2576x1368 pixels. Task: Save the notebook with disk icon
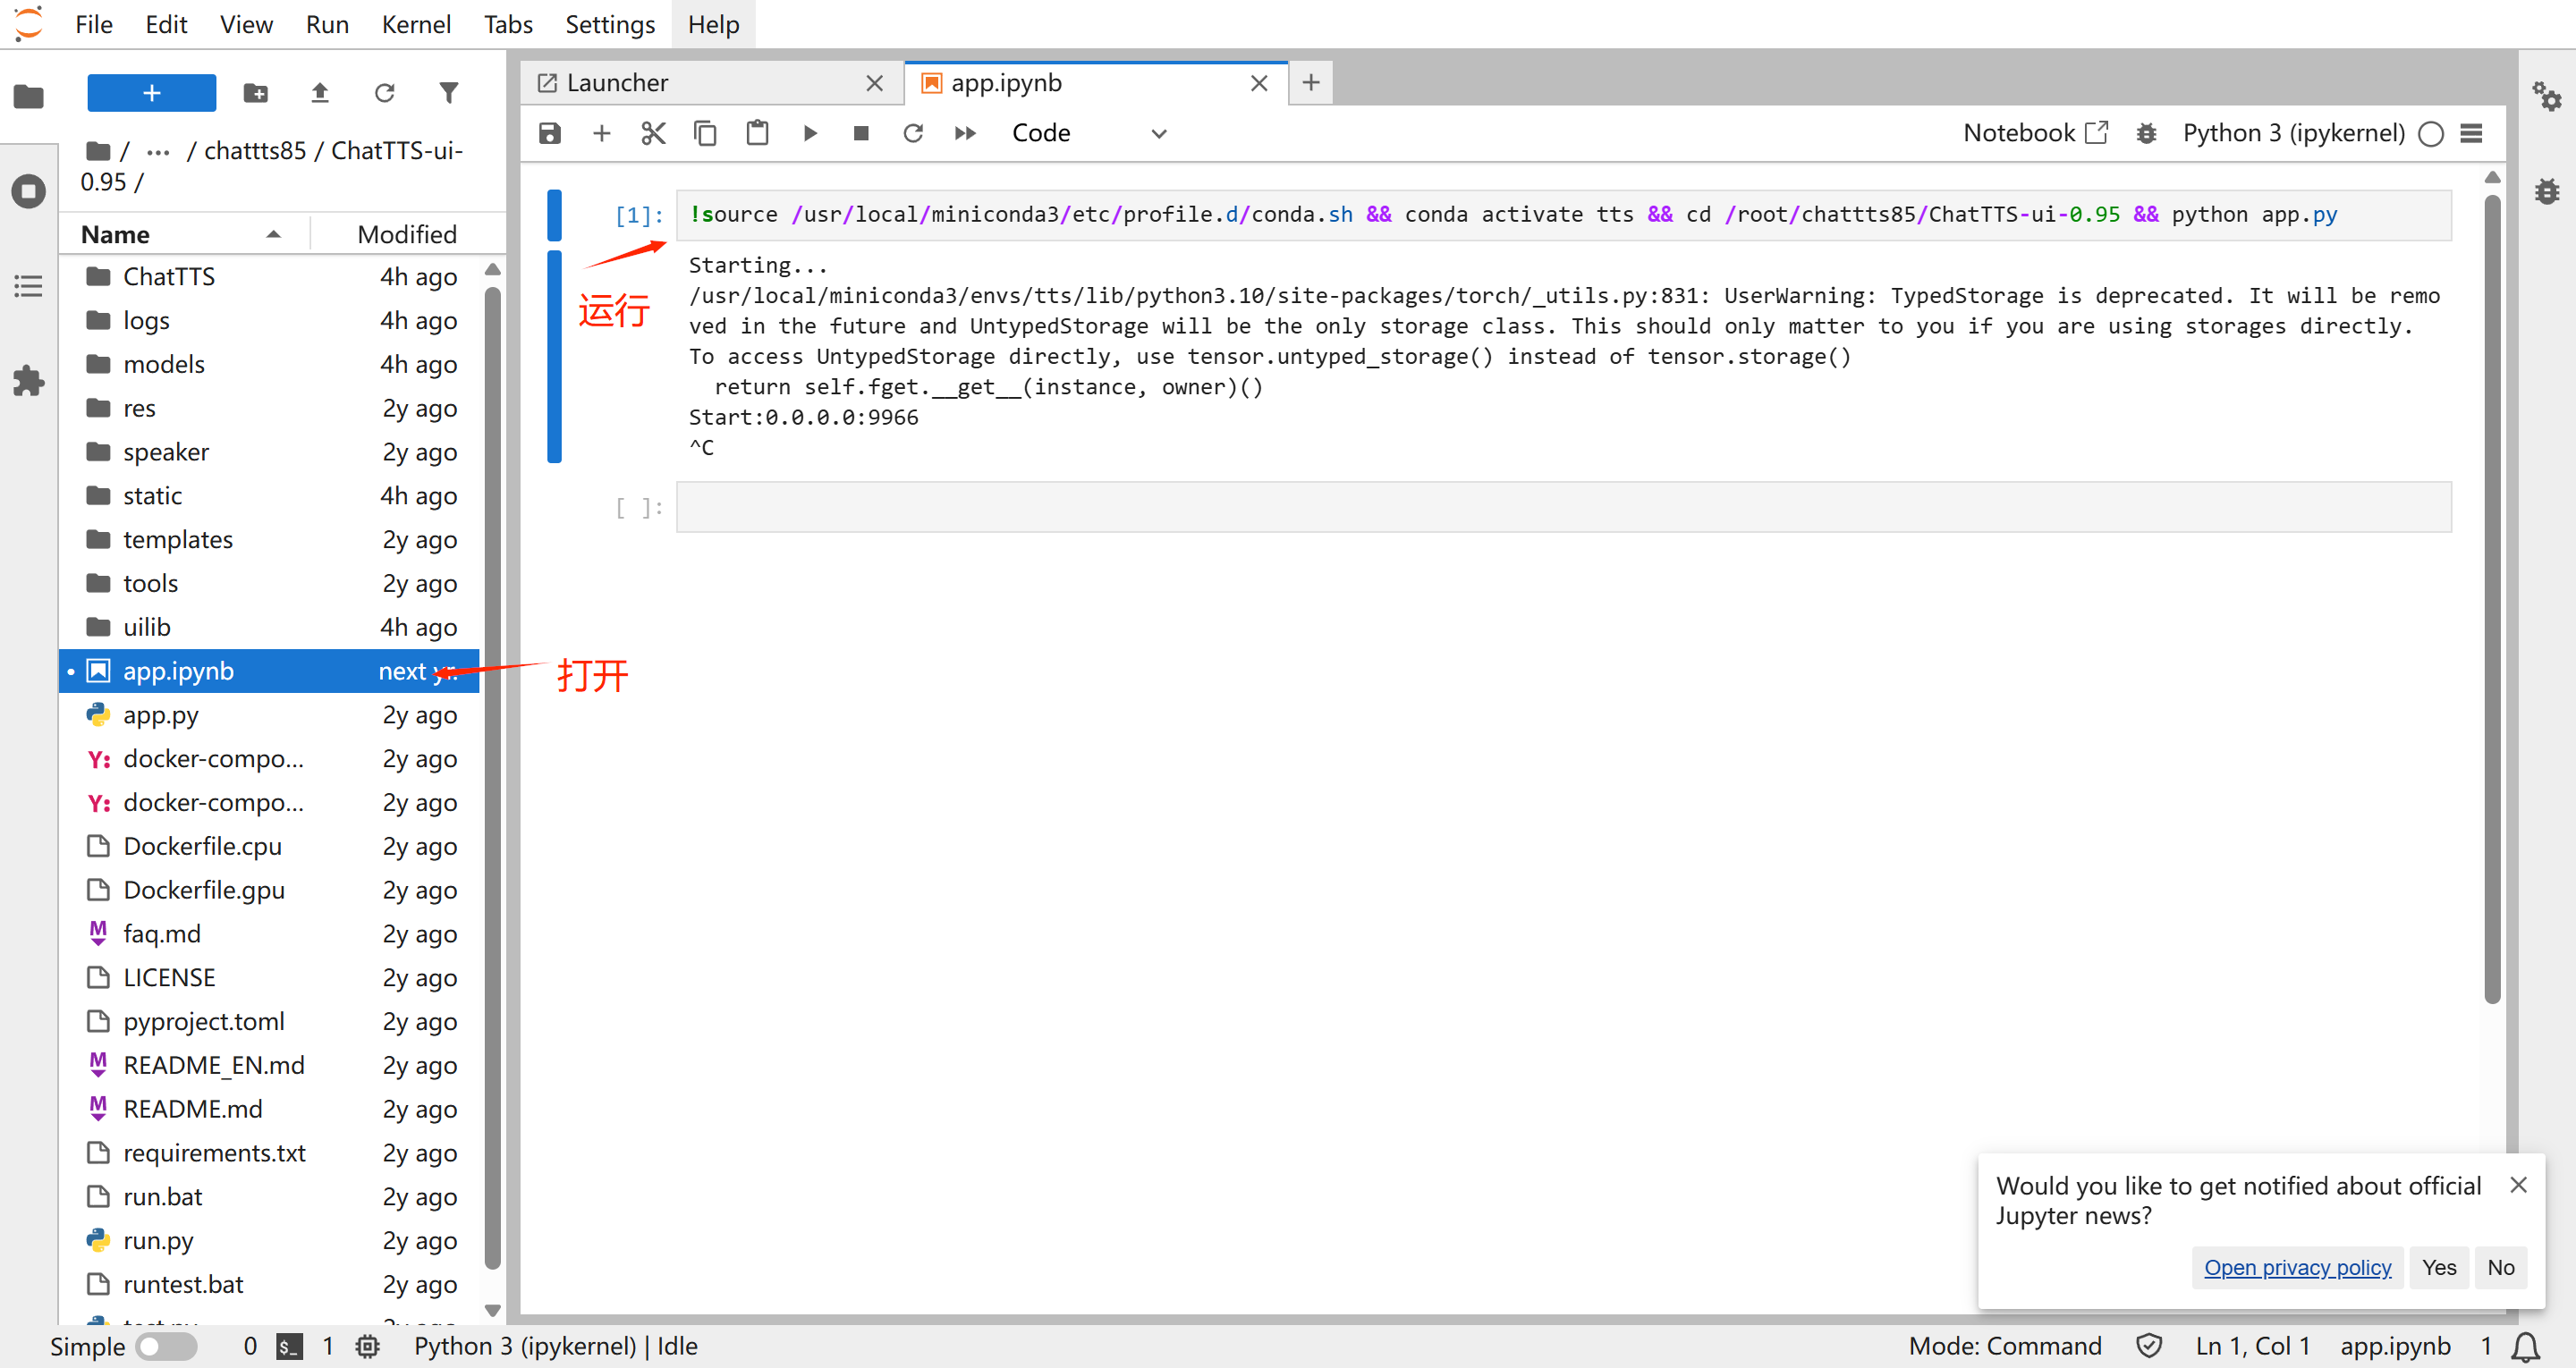click(x=550, y=133)
